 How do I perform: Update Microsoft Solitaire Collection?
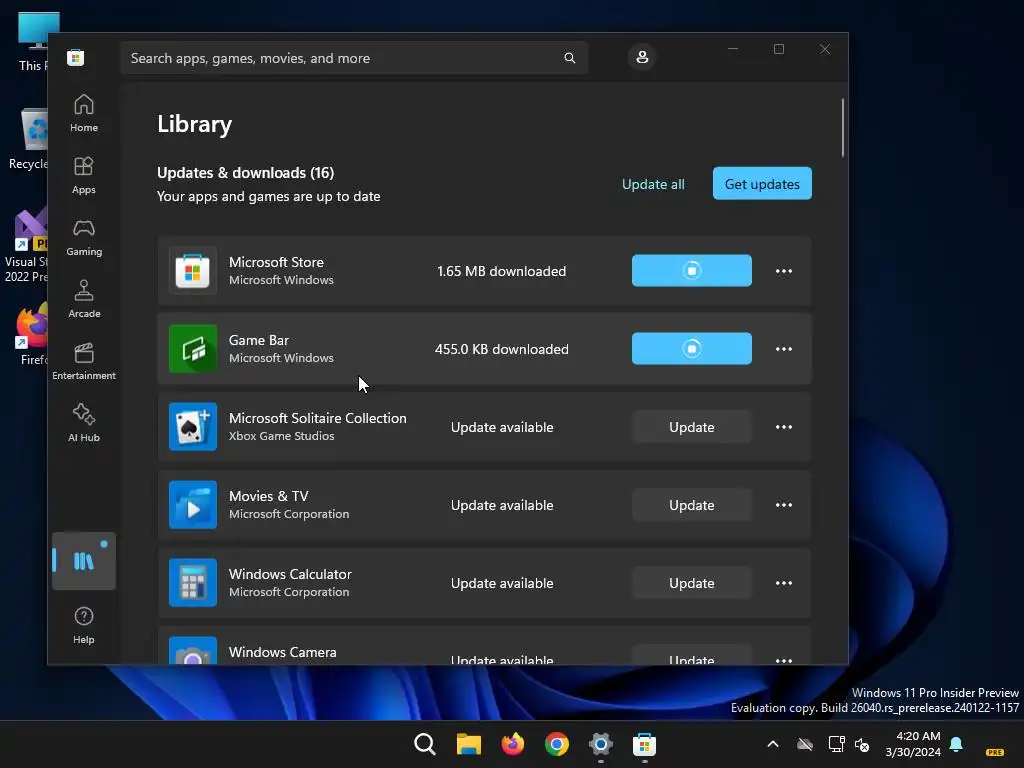692,427
